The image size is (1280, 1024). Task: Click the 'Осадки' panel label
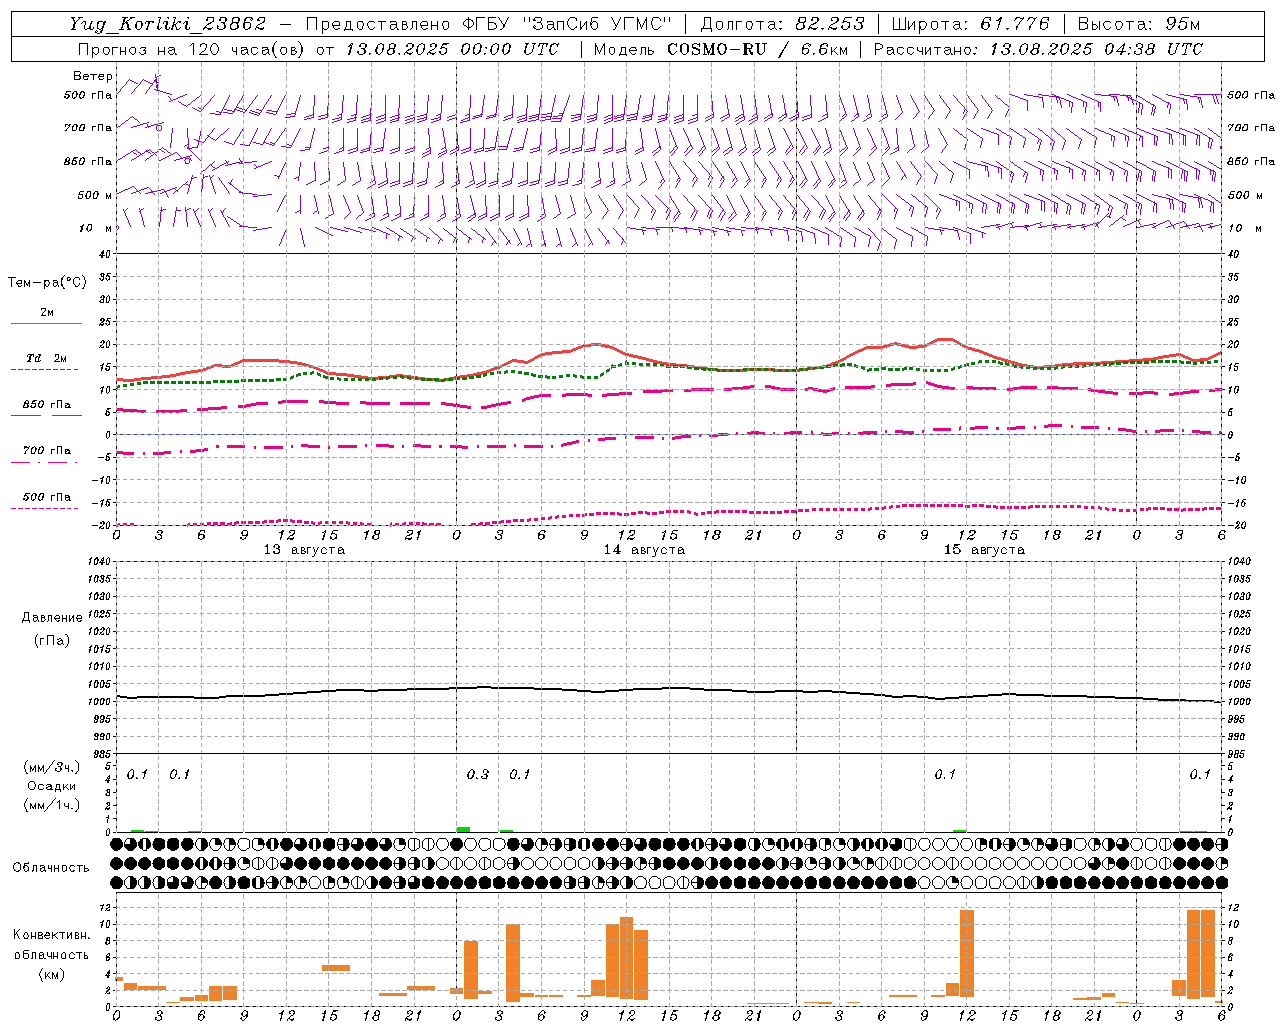52,786
